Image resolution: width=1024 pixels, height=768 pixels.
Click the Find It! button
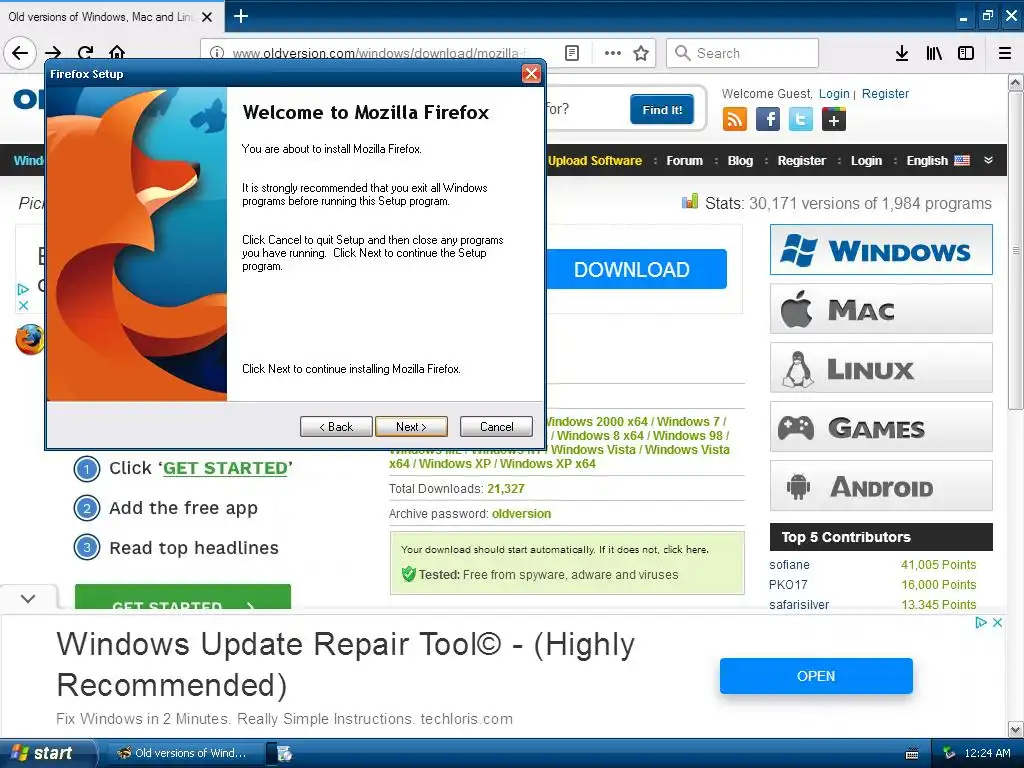point(662,110)
